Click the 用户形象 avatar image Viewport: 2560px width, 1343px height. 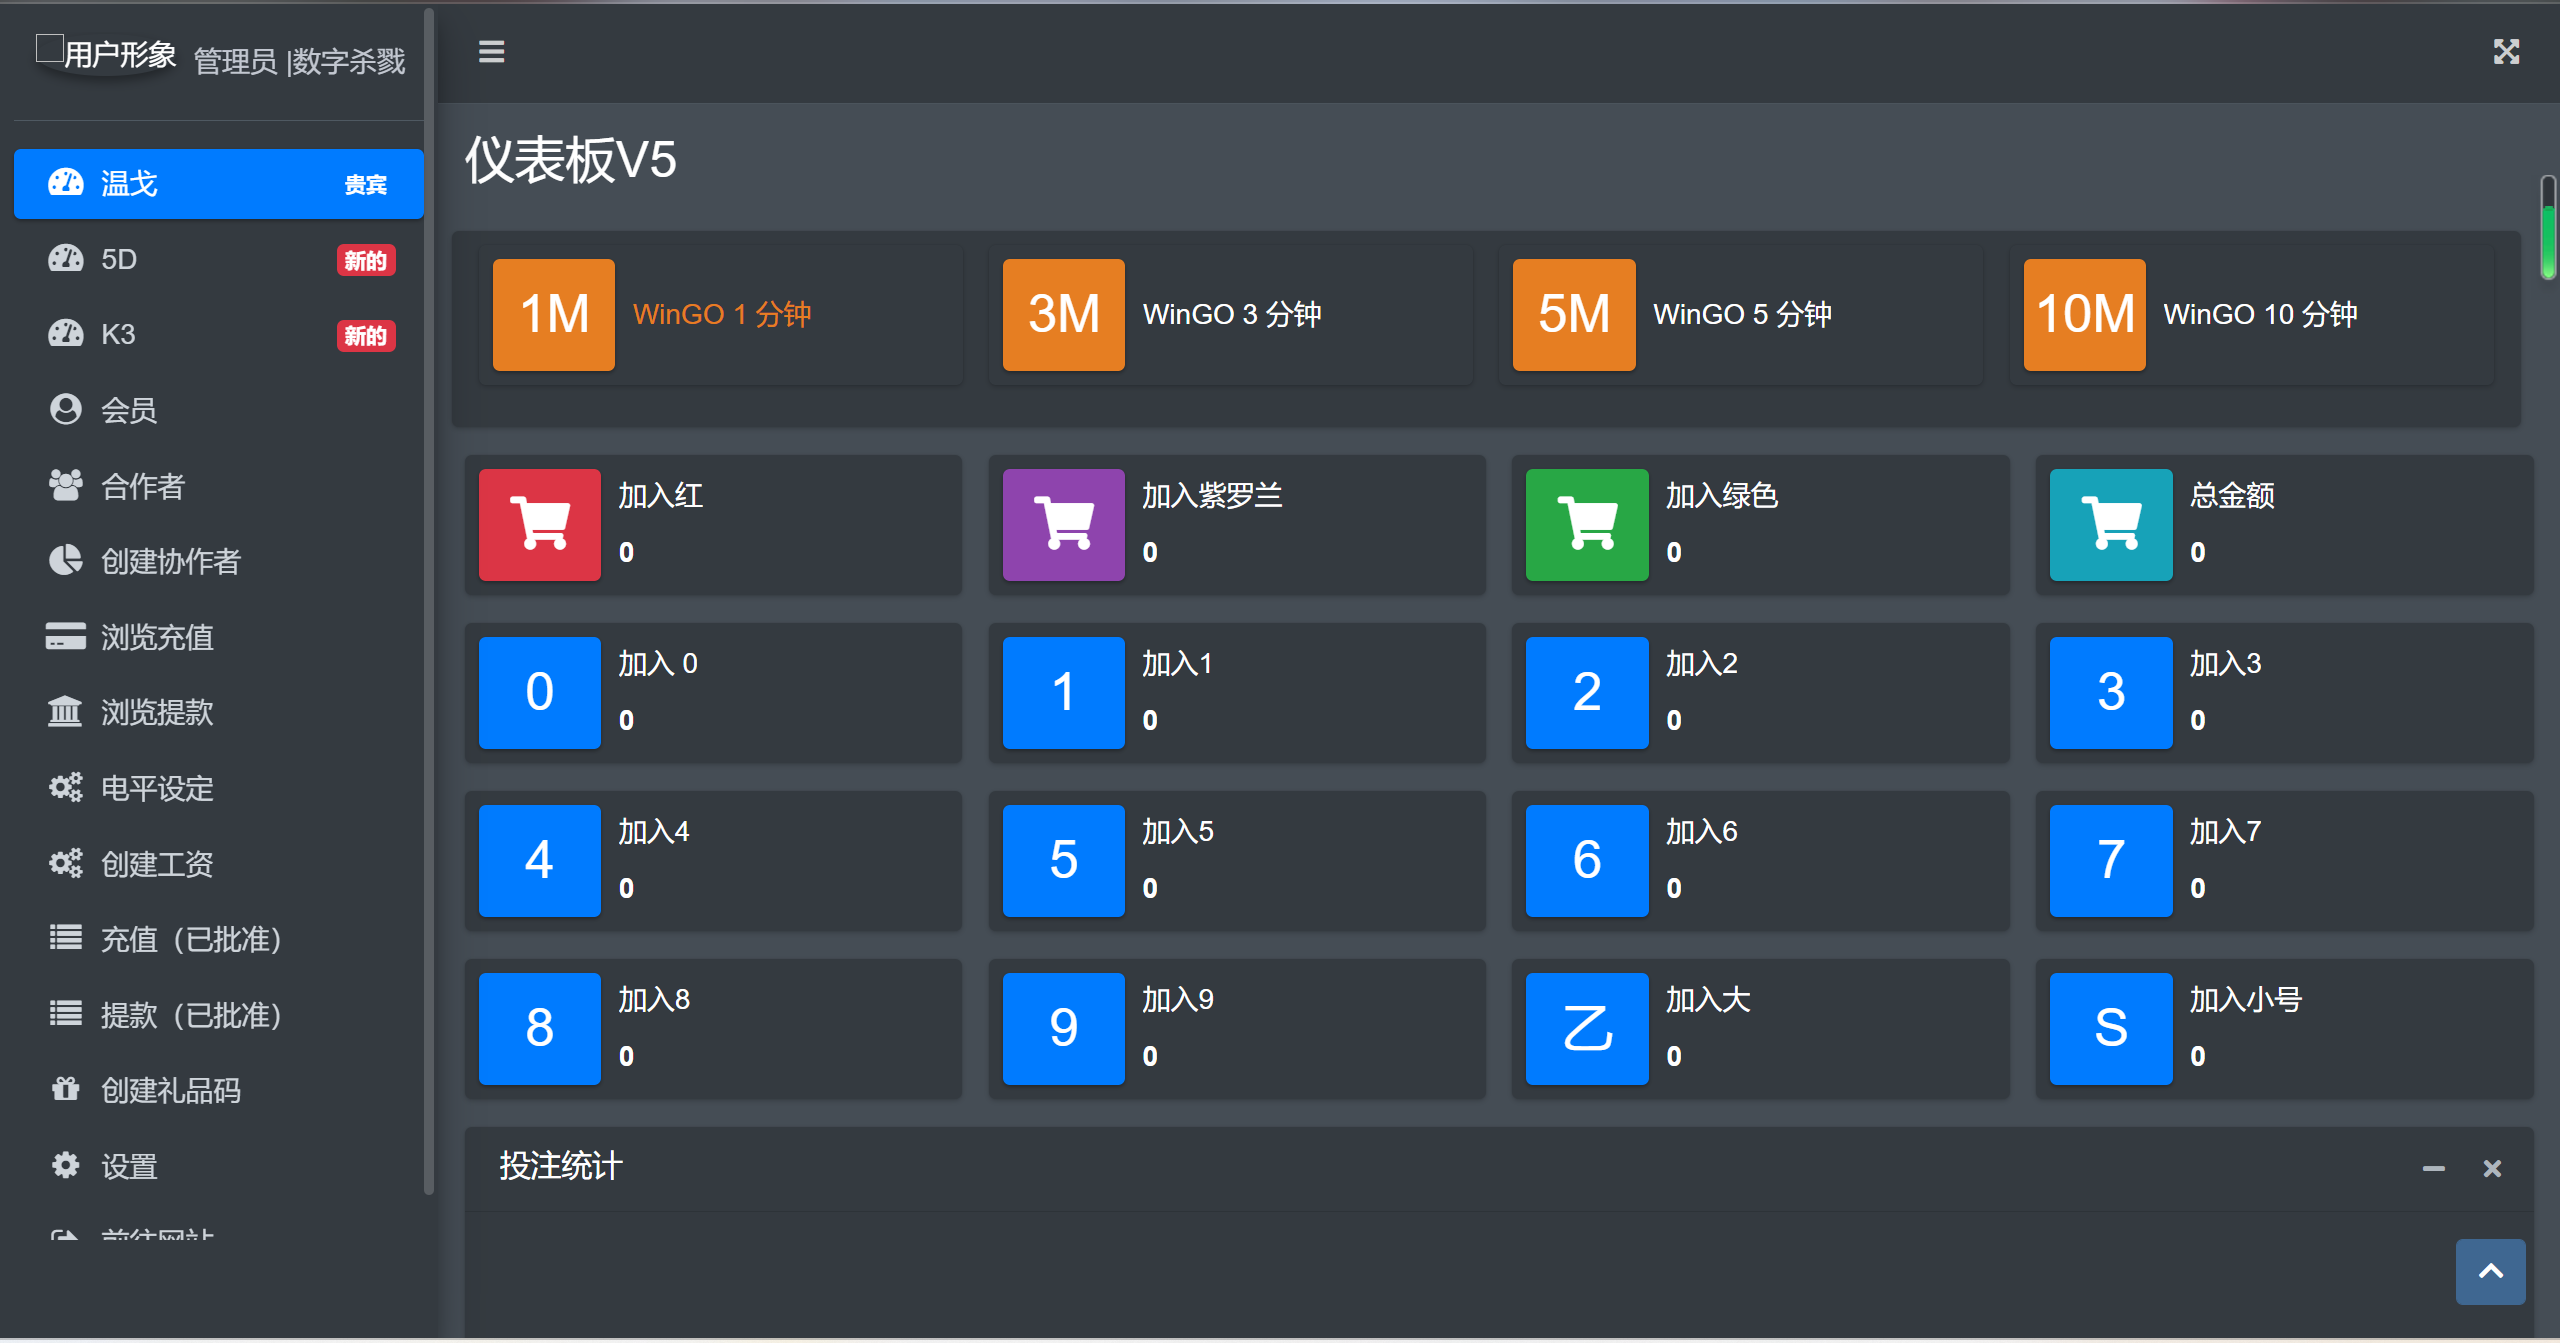click(105, 54)
